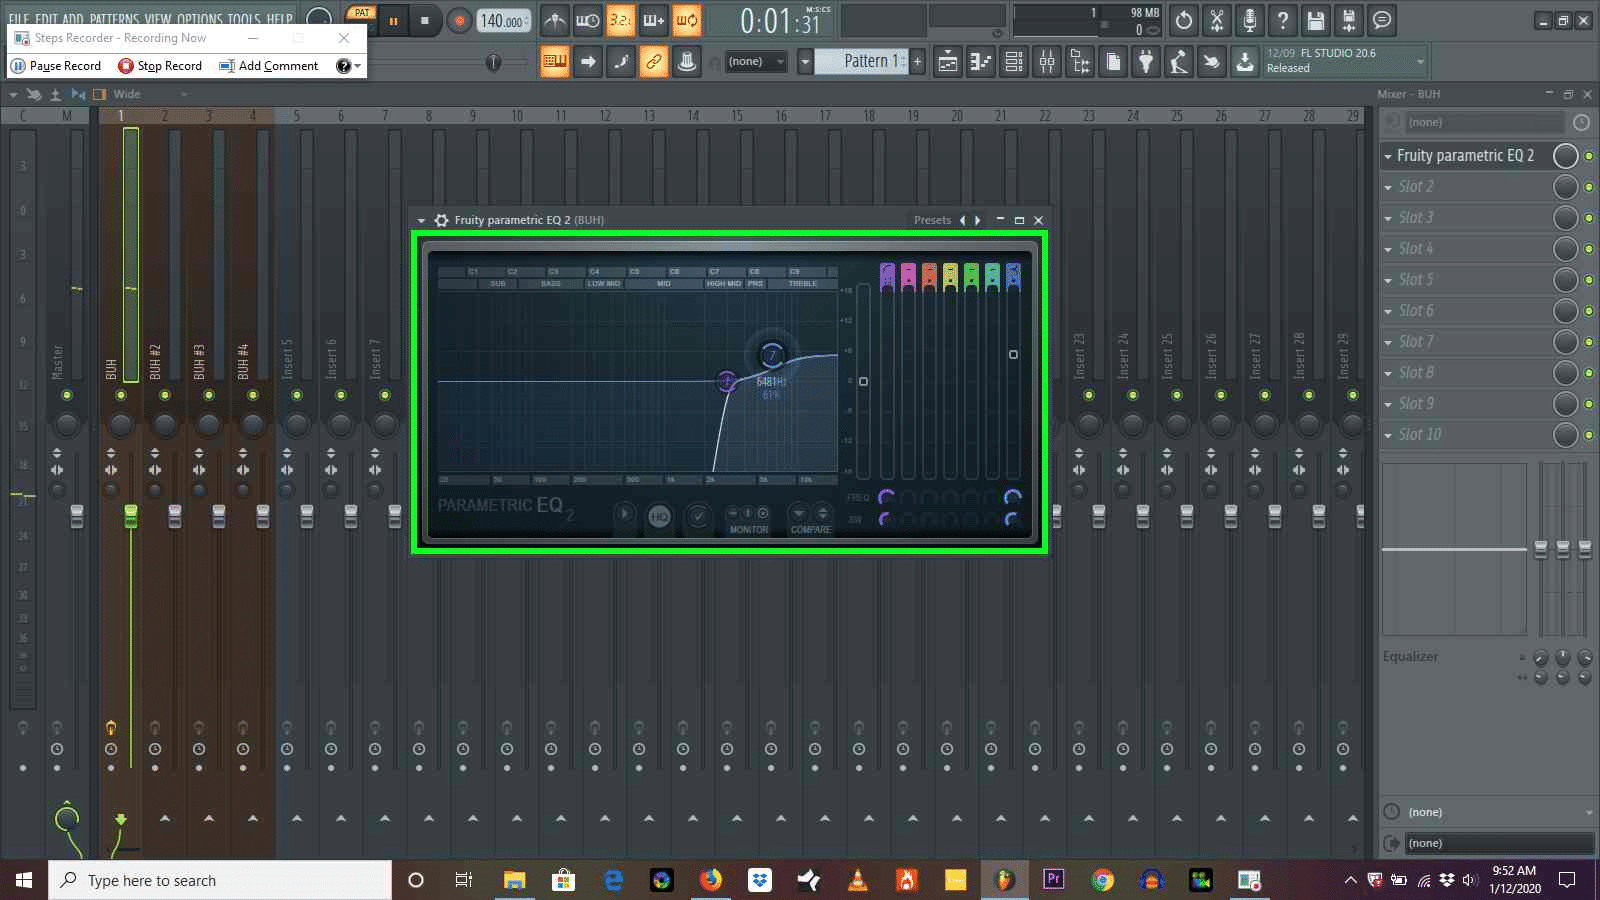The height and width of the screenshot is (900, 1600).
Task: Open Premiere Pro from the Windows taskbar
Action: point(1053,880)
